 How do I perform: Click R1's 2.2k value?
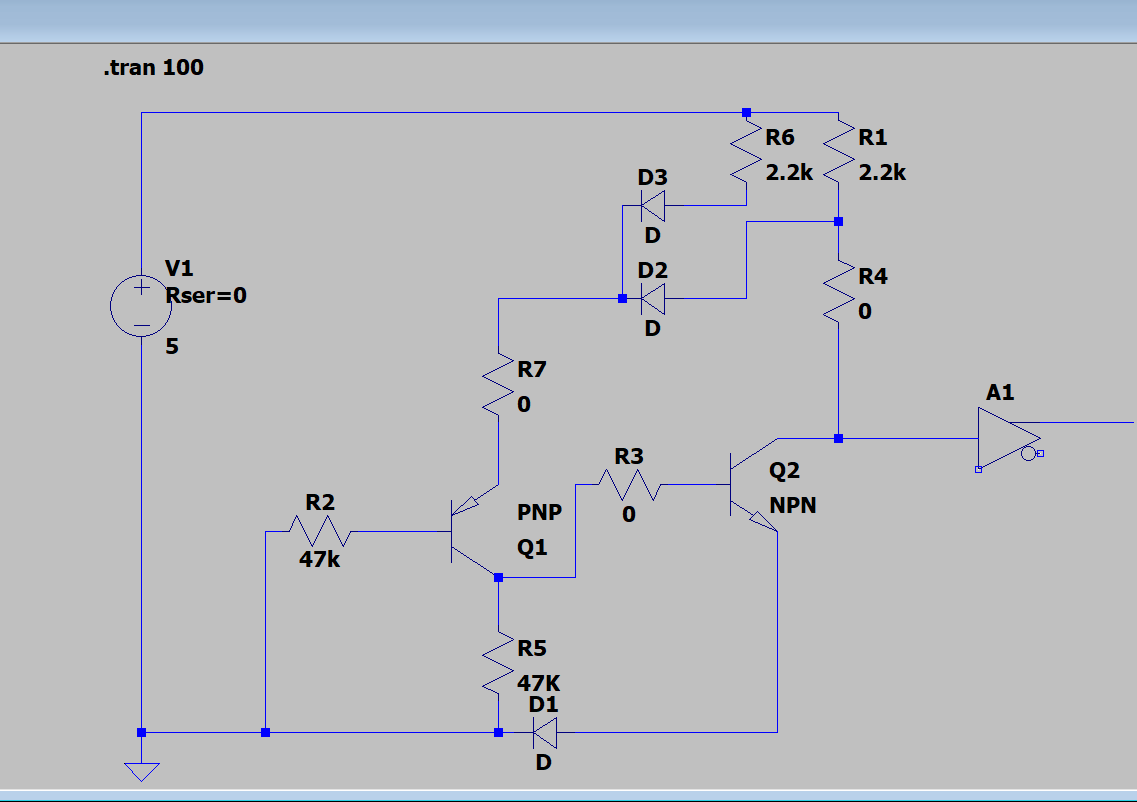(x=882, y=173)
